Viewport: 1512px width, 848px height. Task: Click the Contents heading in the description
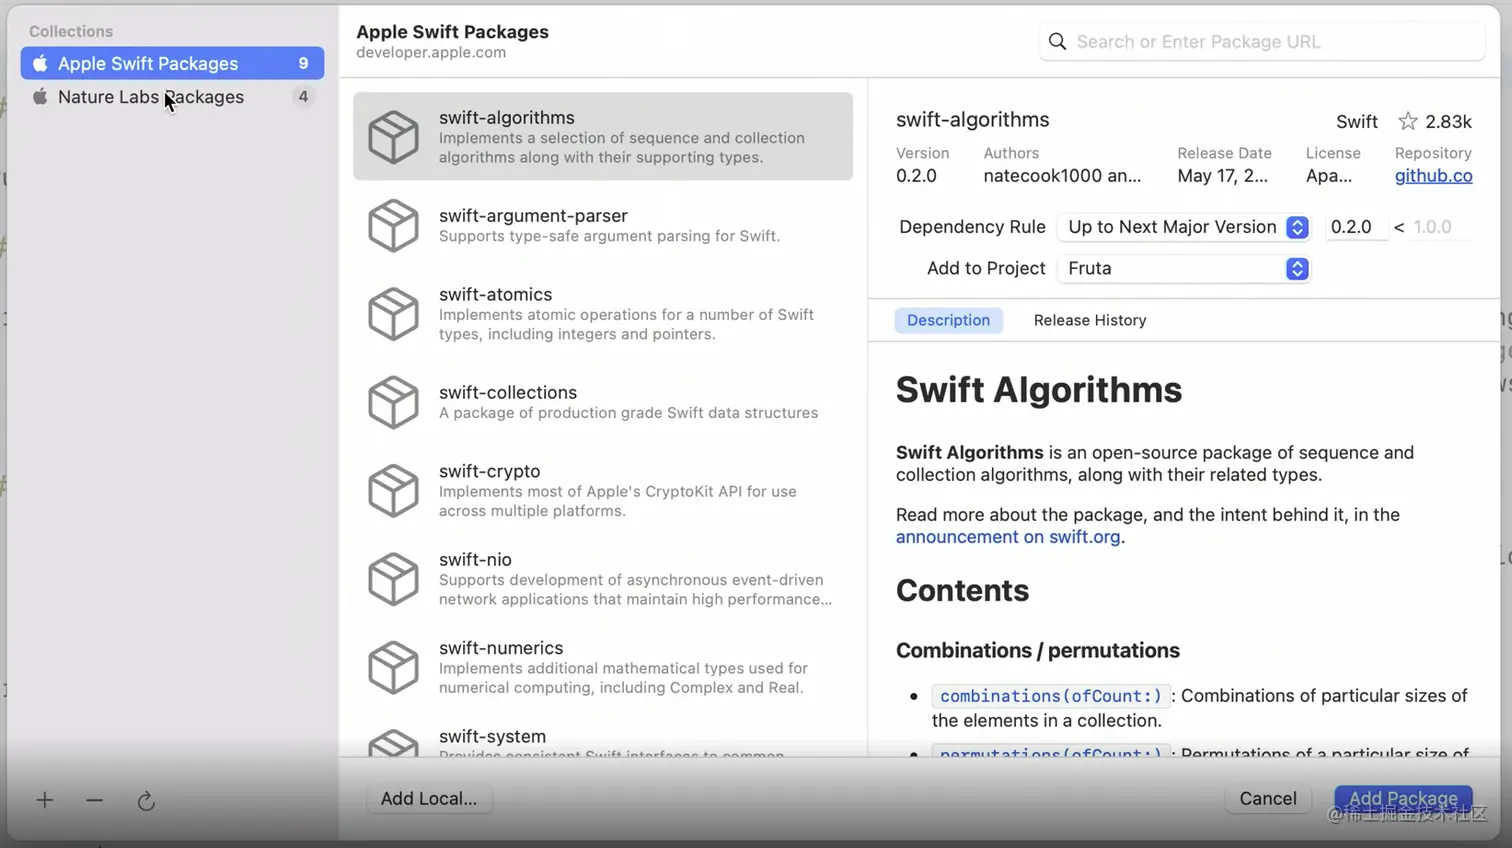[x=962, y=591]
